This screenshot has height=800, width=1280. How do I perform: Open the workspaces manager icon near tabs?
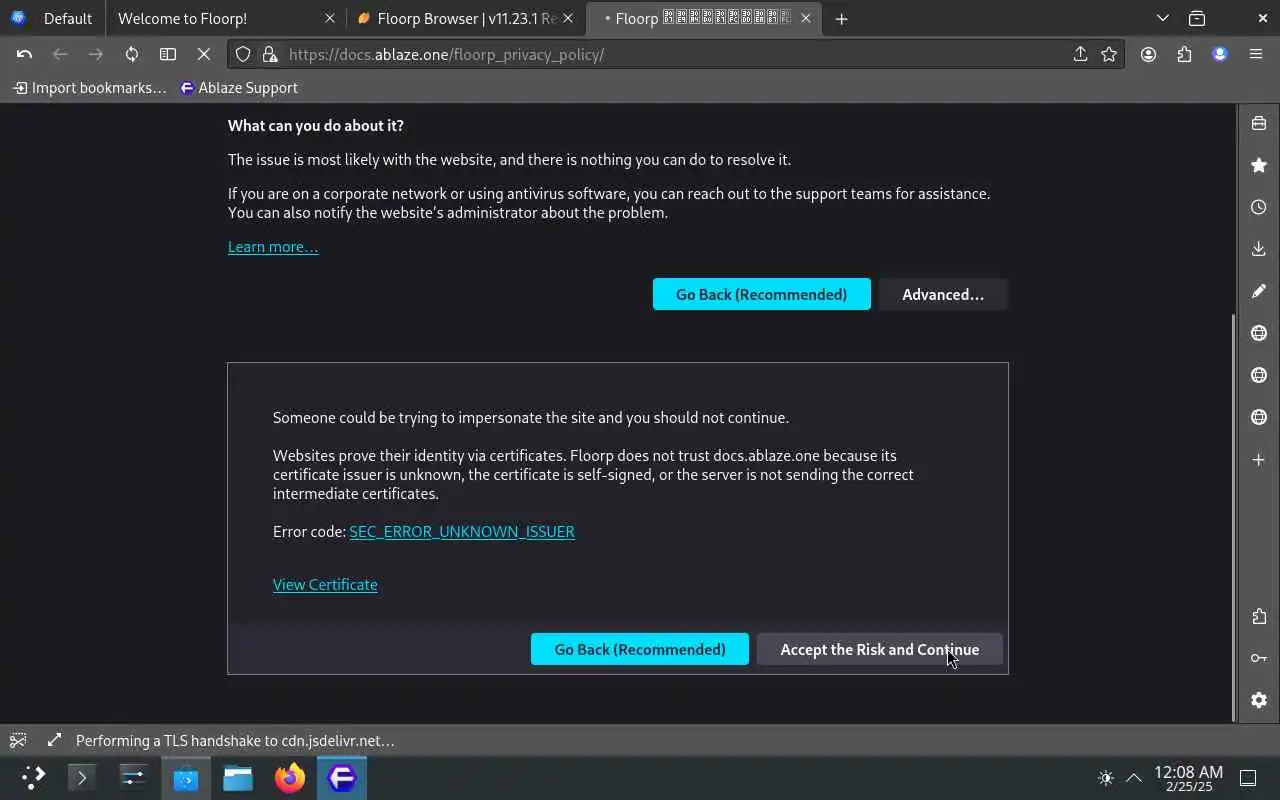click(1197, 19)
